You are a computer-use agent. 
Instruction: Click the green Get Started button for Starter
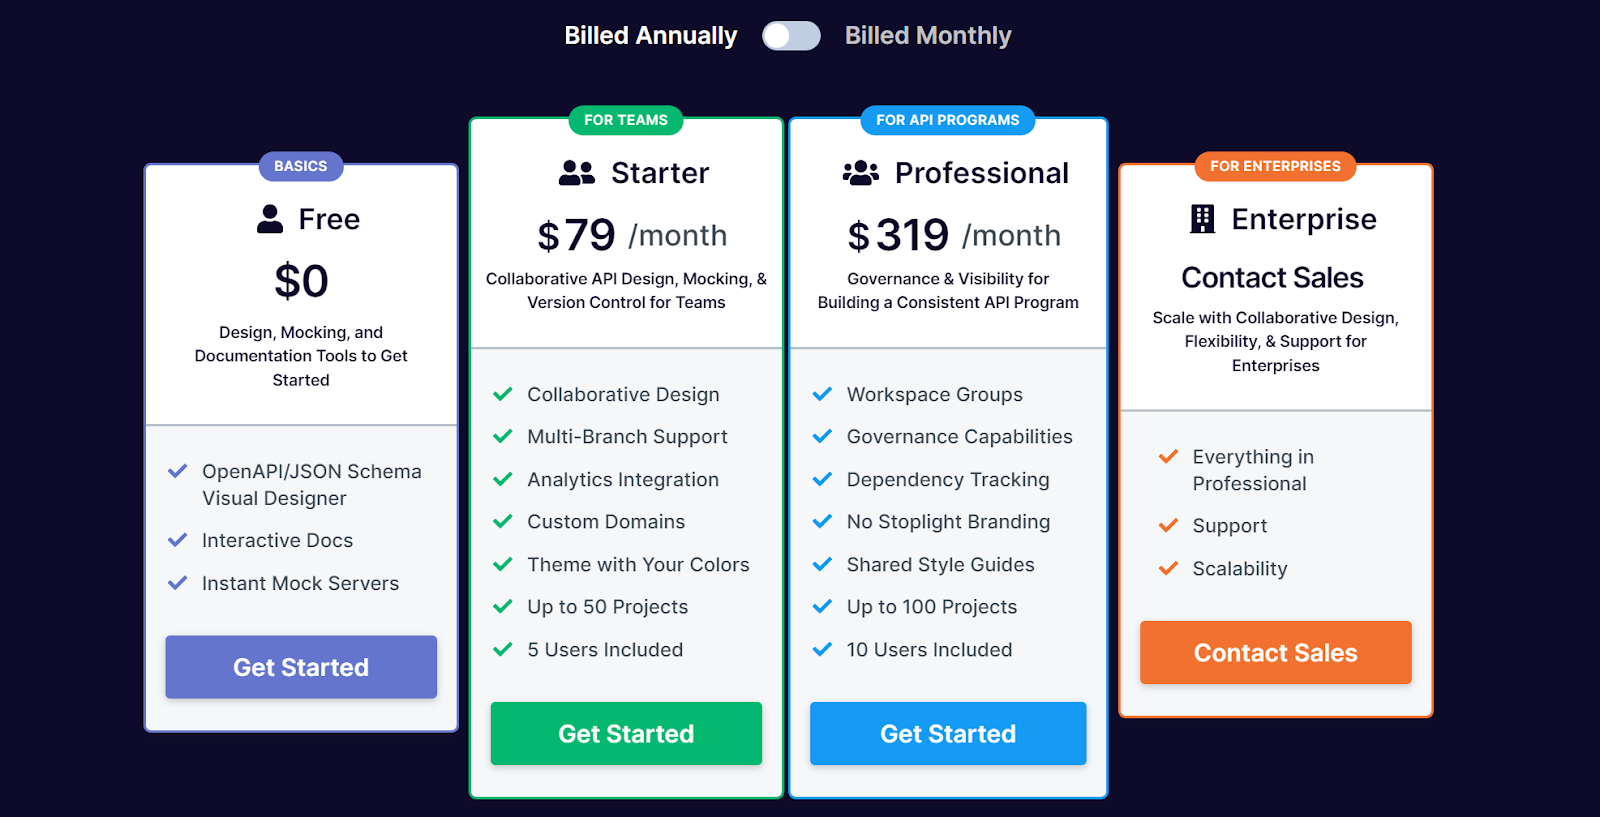pyautogui.click(x=626, y=733)
